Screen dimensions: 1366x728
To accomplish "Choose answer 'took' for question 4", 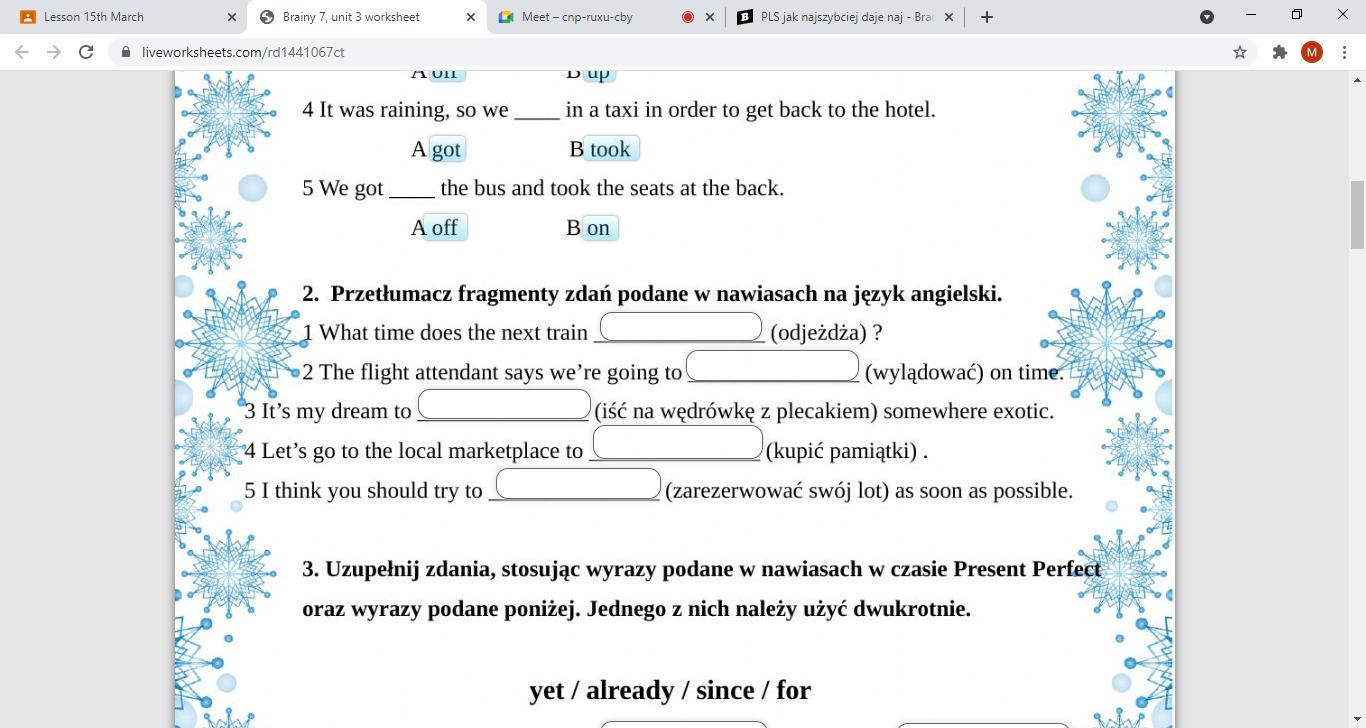I will [610, 149].
